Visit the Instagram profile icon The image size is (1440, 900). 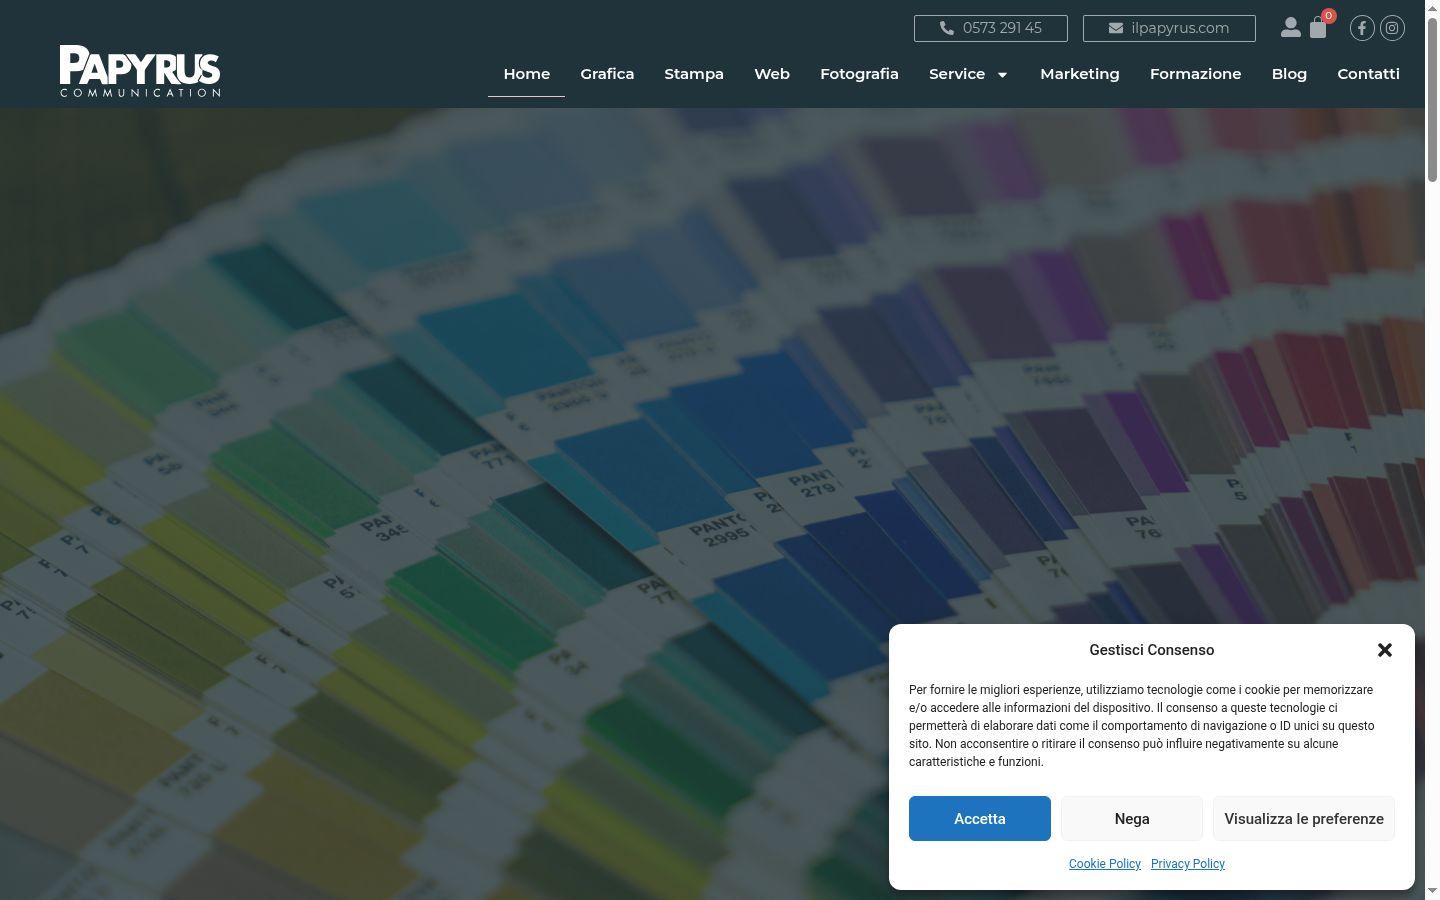pos(1392,28)
